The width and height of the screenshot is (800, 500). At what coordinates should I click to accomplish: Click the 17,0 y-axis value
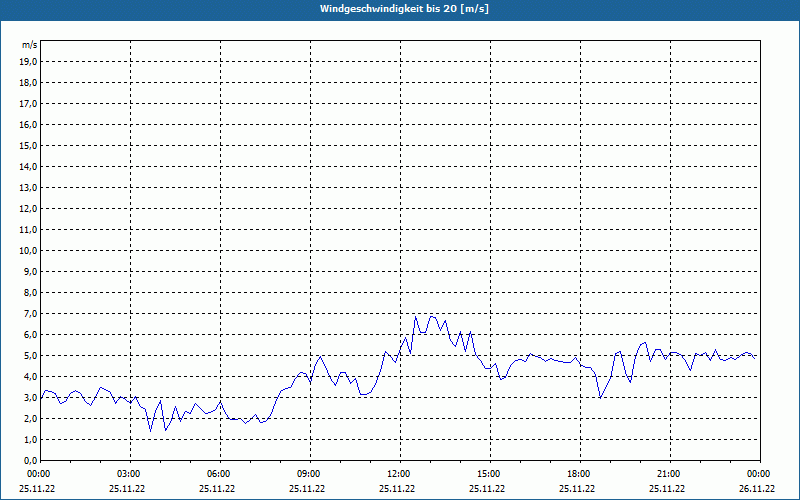click(x=29, y=104)
